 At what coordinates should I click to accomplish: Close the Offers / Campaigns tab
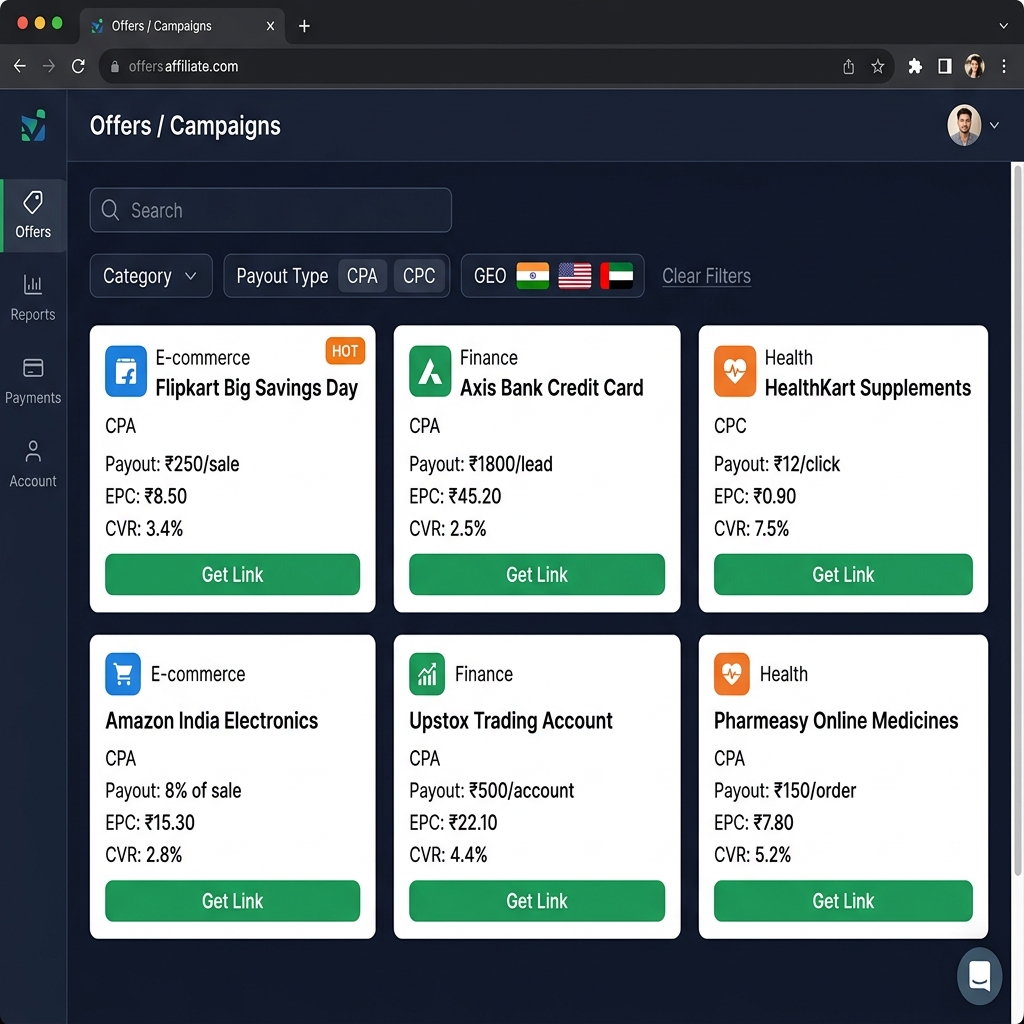(270, 26)
